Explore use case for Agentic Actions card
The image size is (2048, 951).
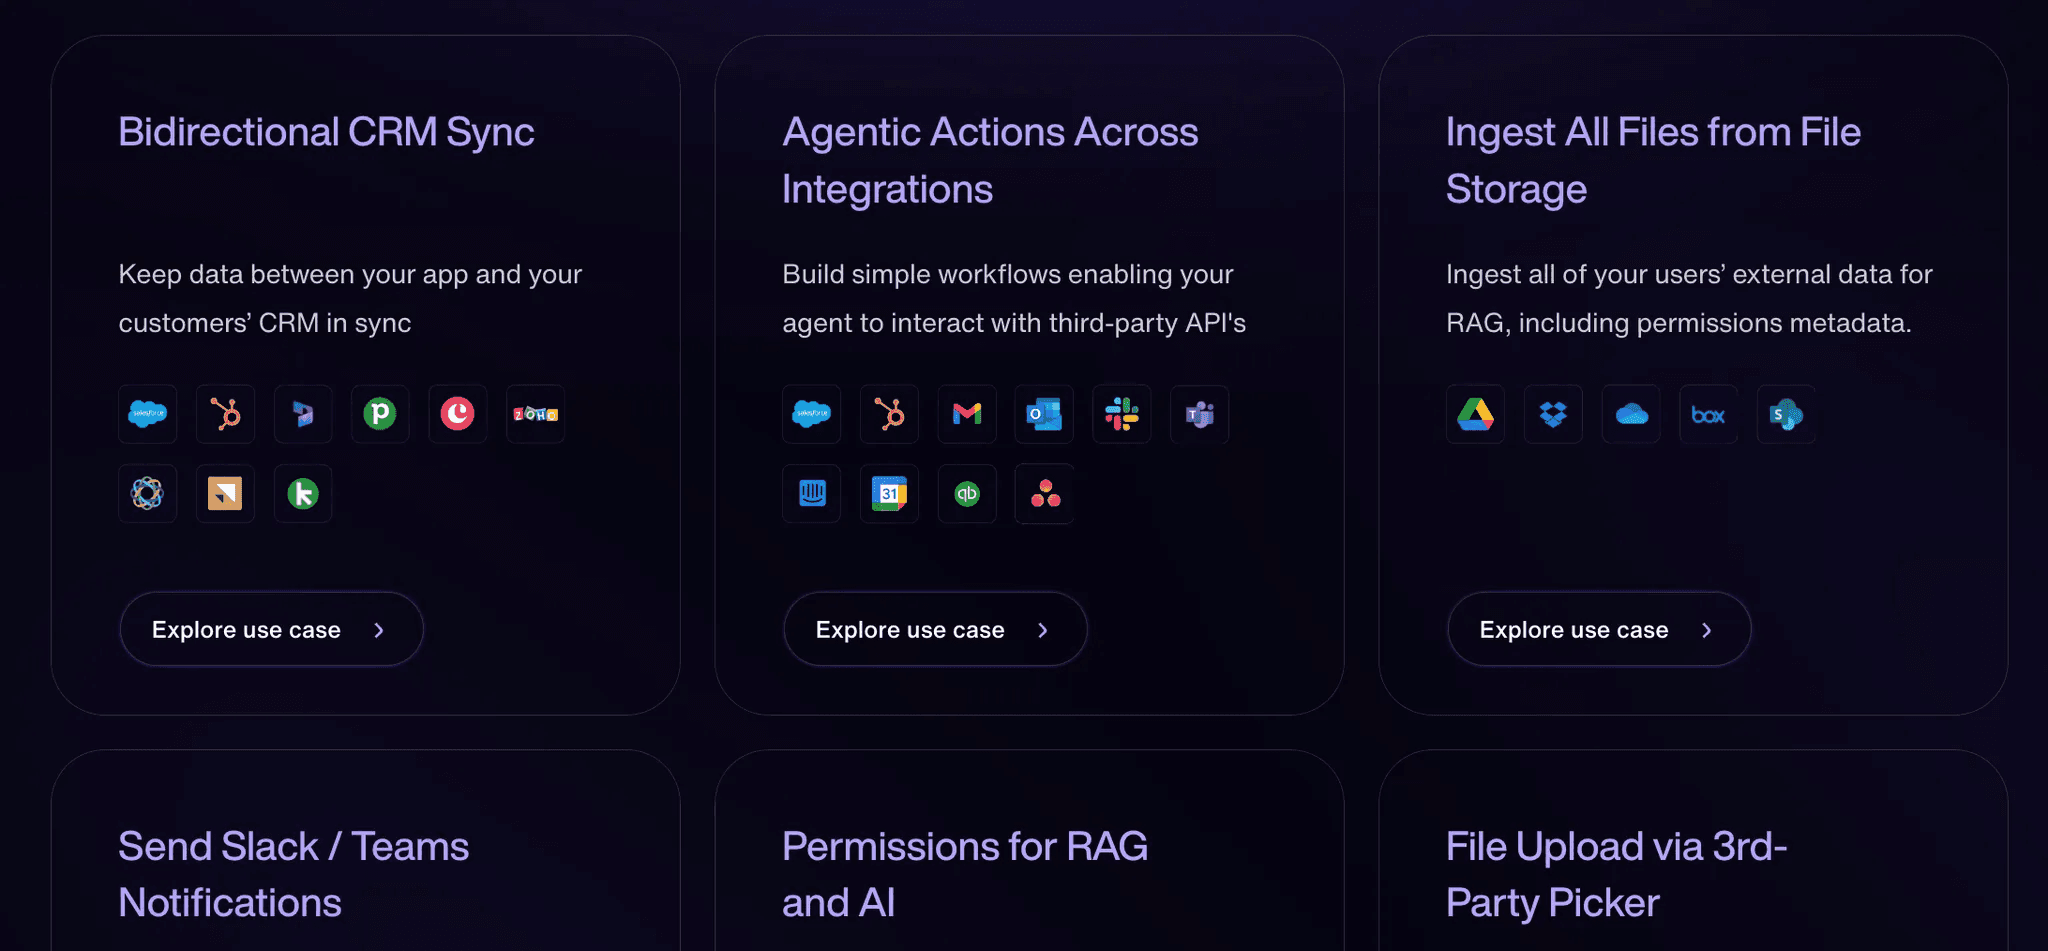(935, 630)
